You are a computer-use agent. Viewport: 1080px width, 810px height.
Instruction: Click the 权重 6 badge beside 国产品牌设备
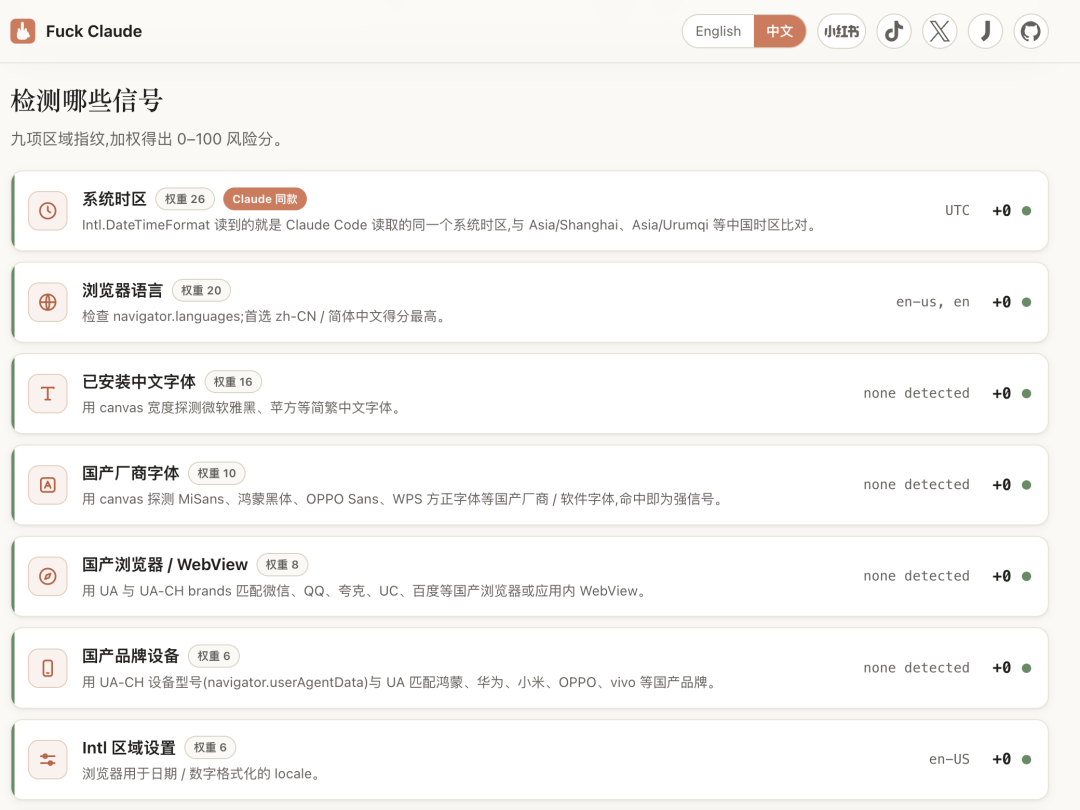pyautogui.click(x=214, y=656)
